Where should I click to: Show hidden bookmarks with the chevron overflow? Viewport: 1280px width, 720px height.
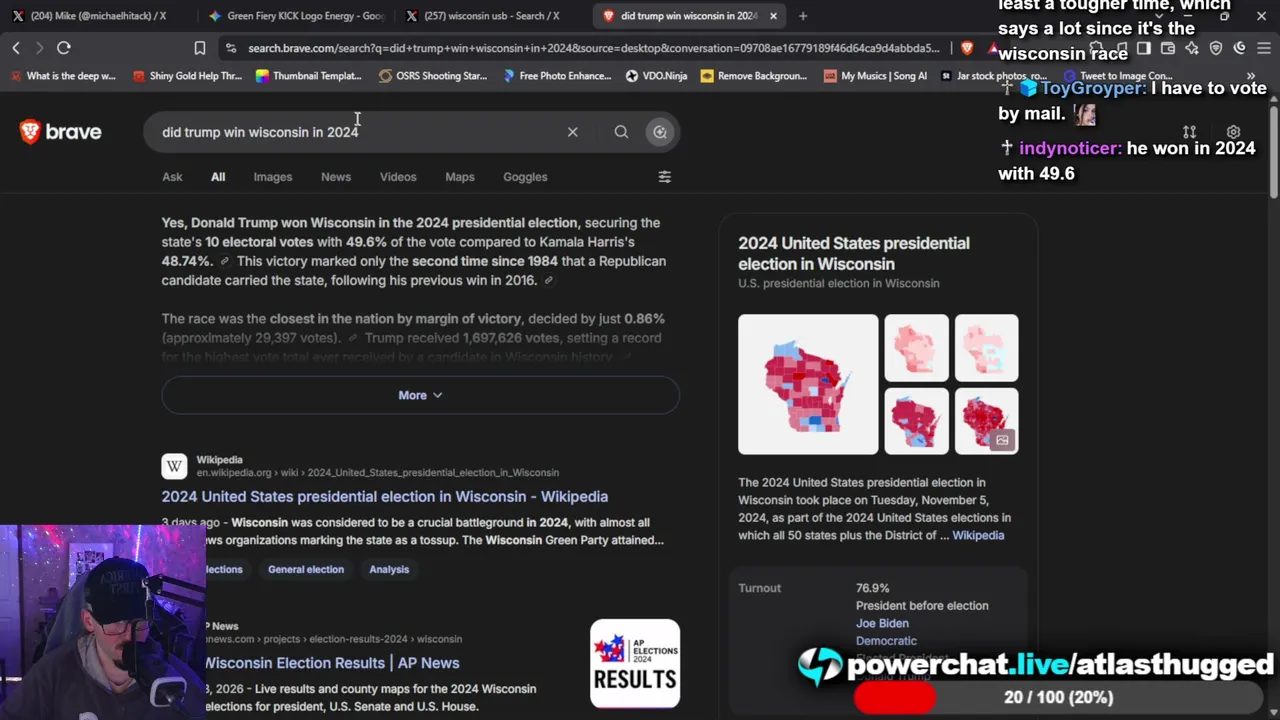point(1251,76)
